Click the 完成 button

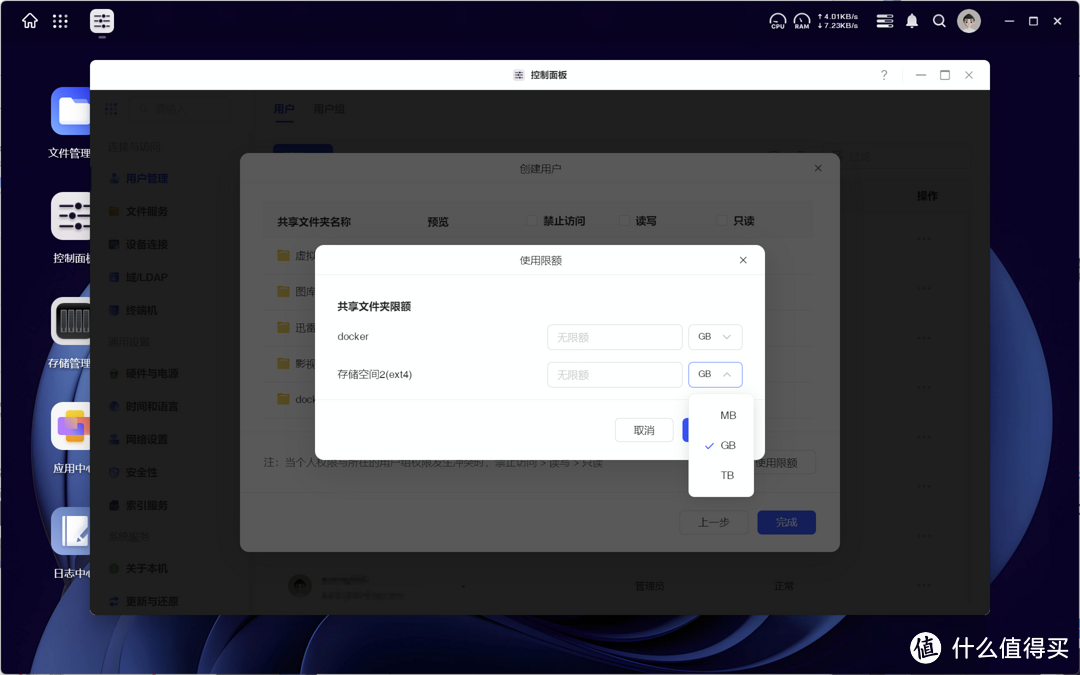point(786,522)
